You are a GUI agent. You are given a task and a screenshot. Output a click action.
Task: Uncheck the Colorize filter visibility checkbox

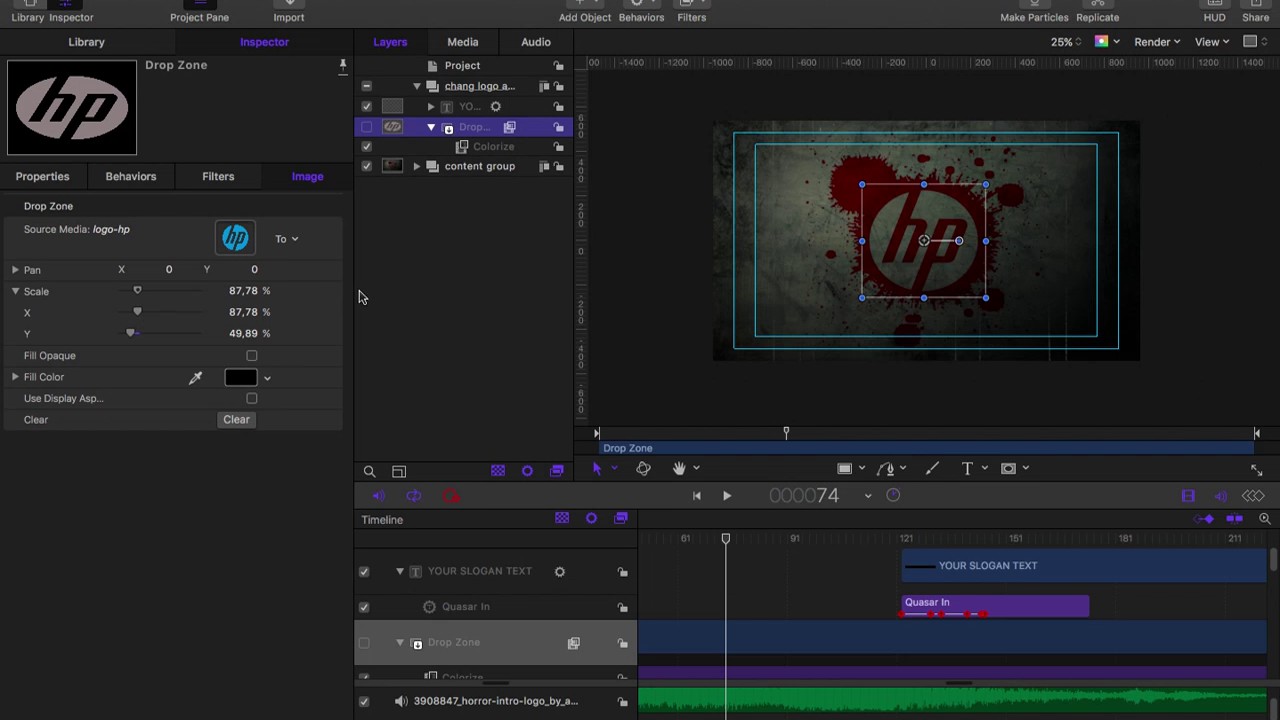pyautogui.click(x=366, y=146)
